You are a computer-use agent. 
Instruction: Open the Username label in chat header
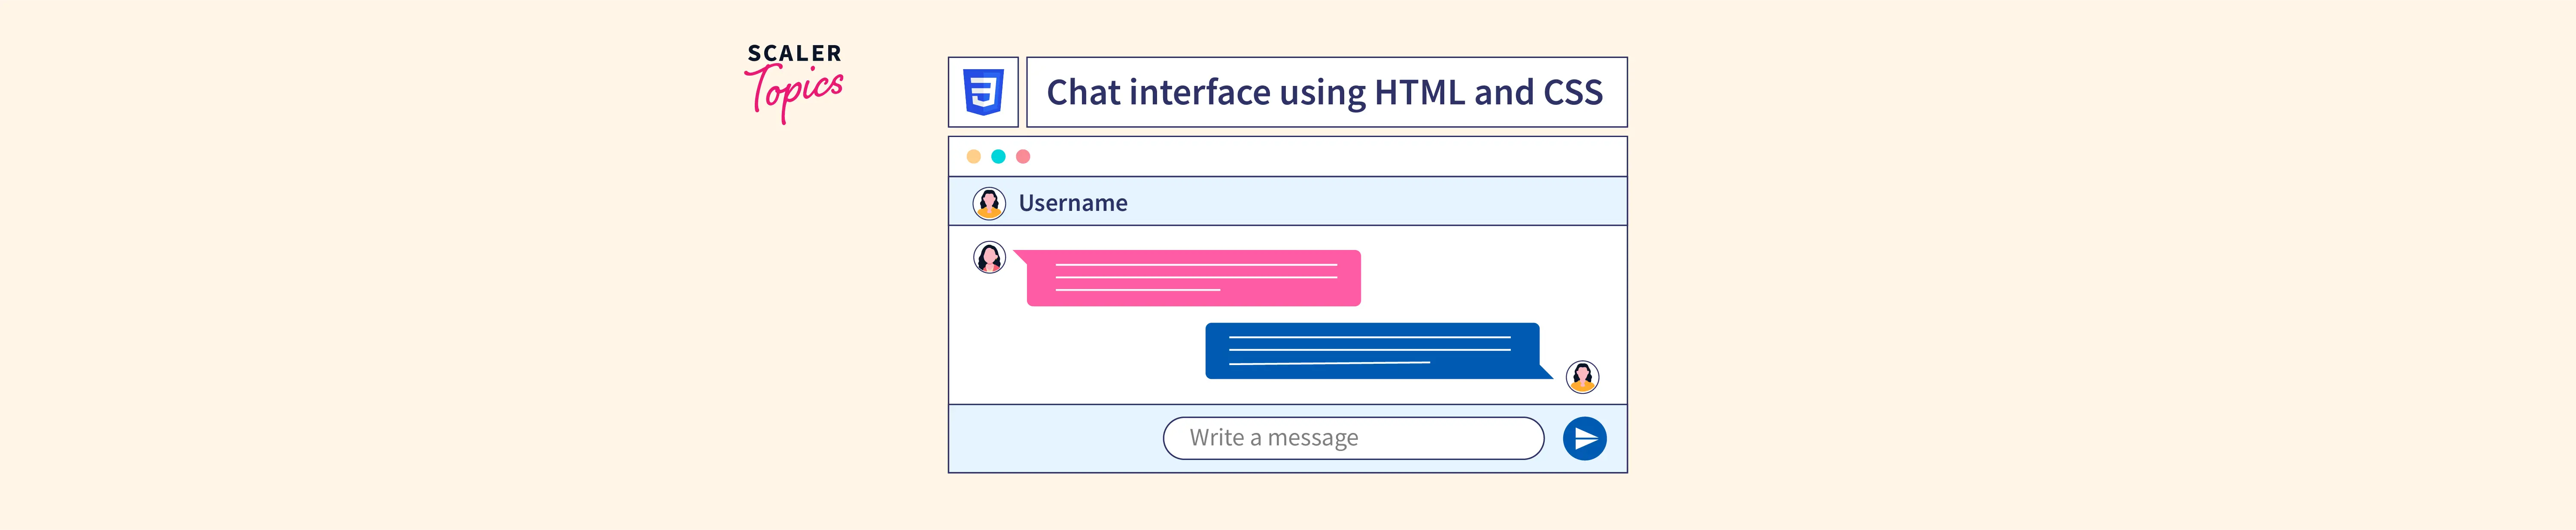(1072, 203)
